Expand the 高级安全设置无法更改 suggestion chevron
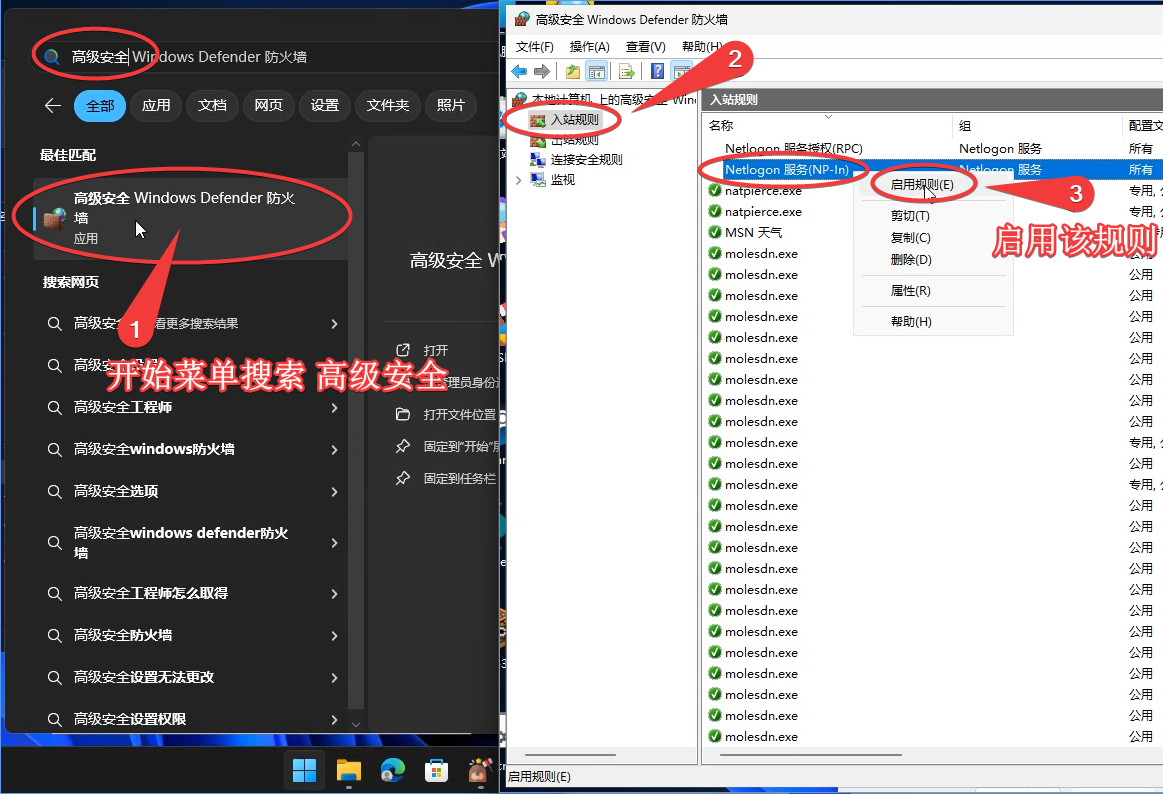1163x794 pixels. coord(335,678)
